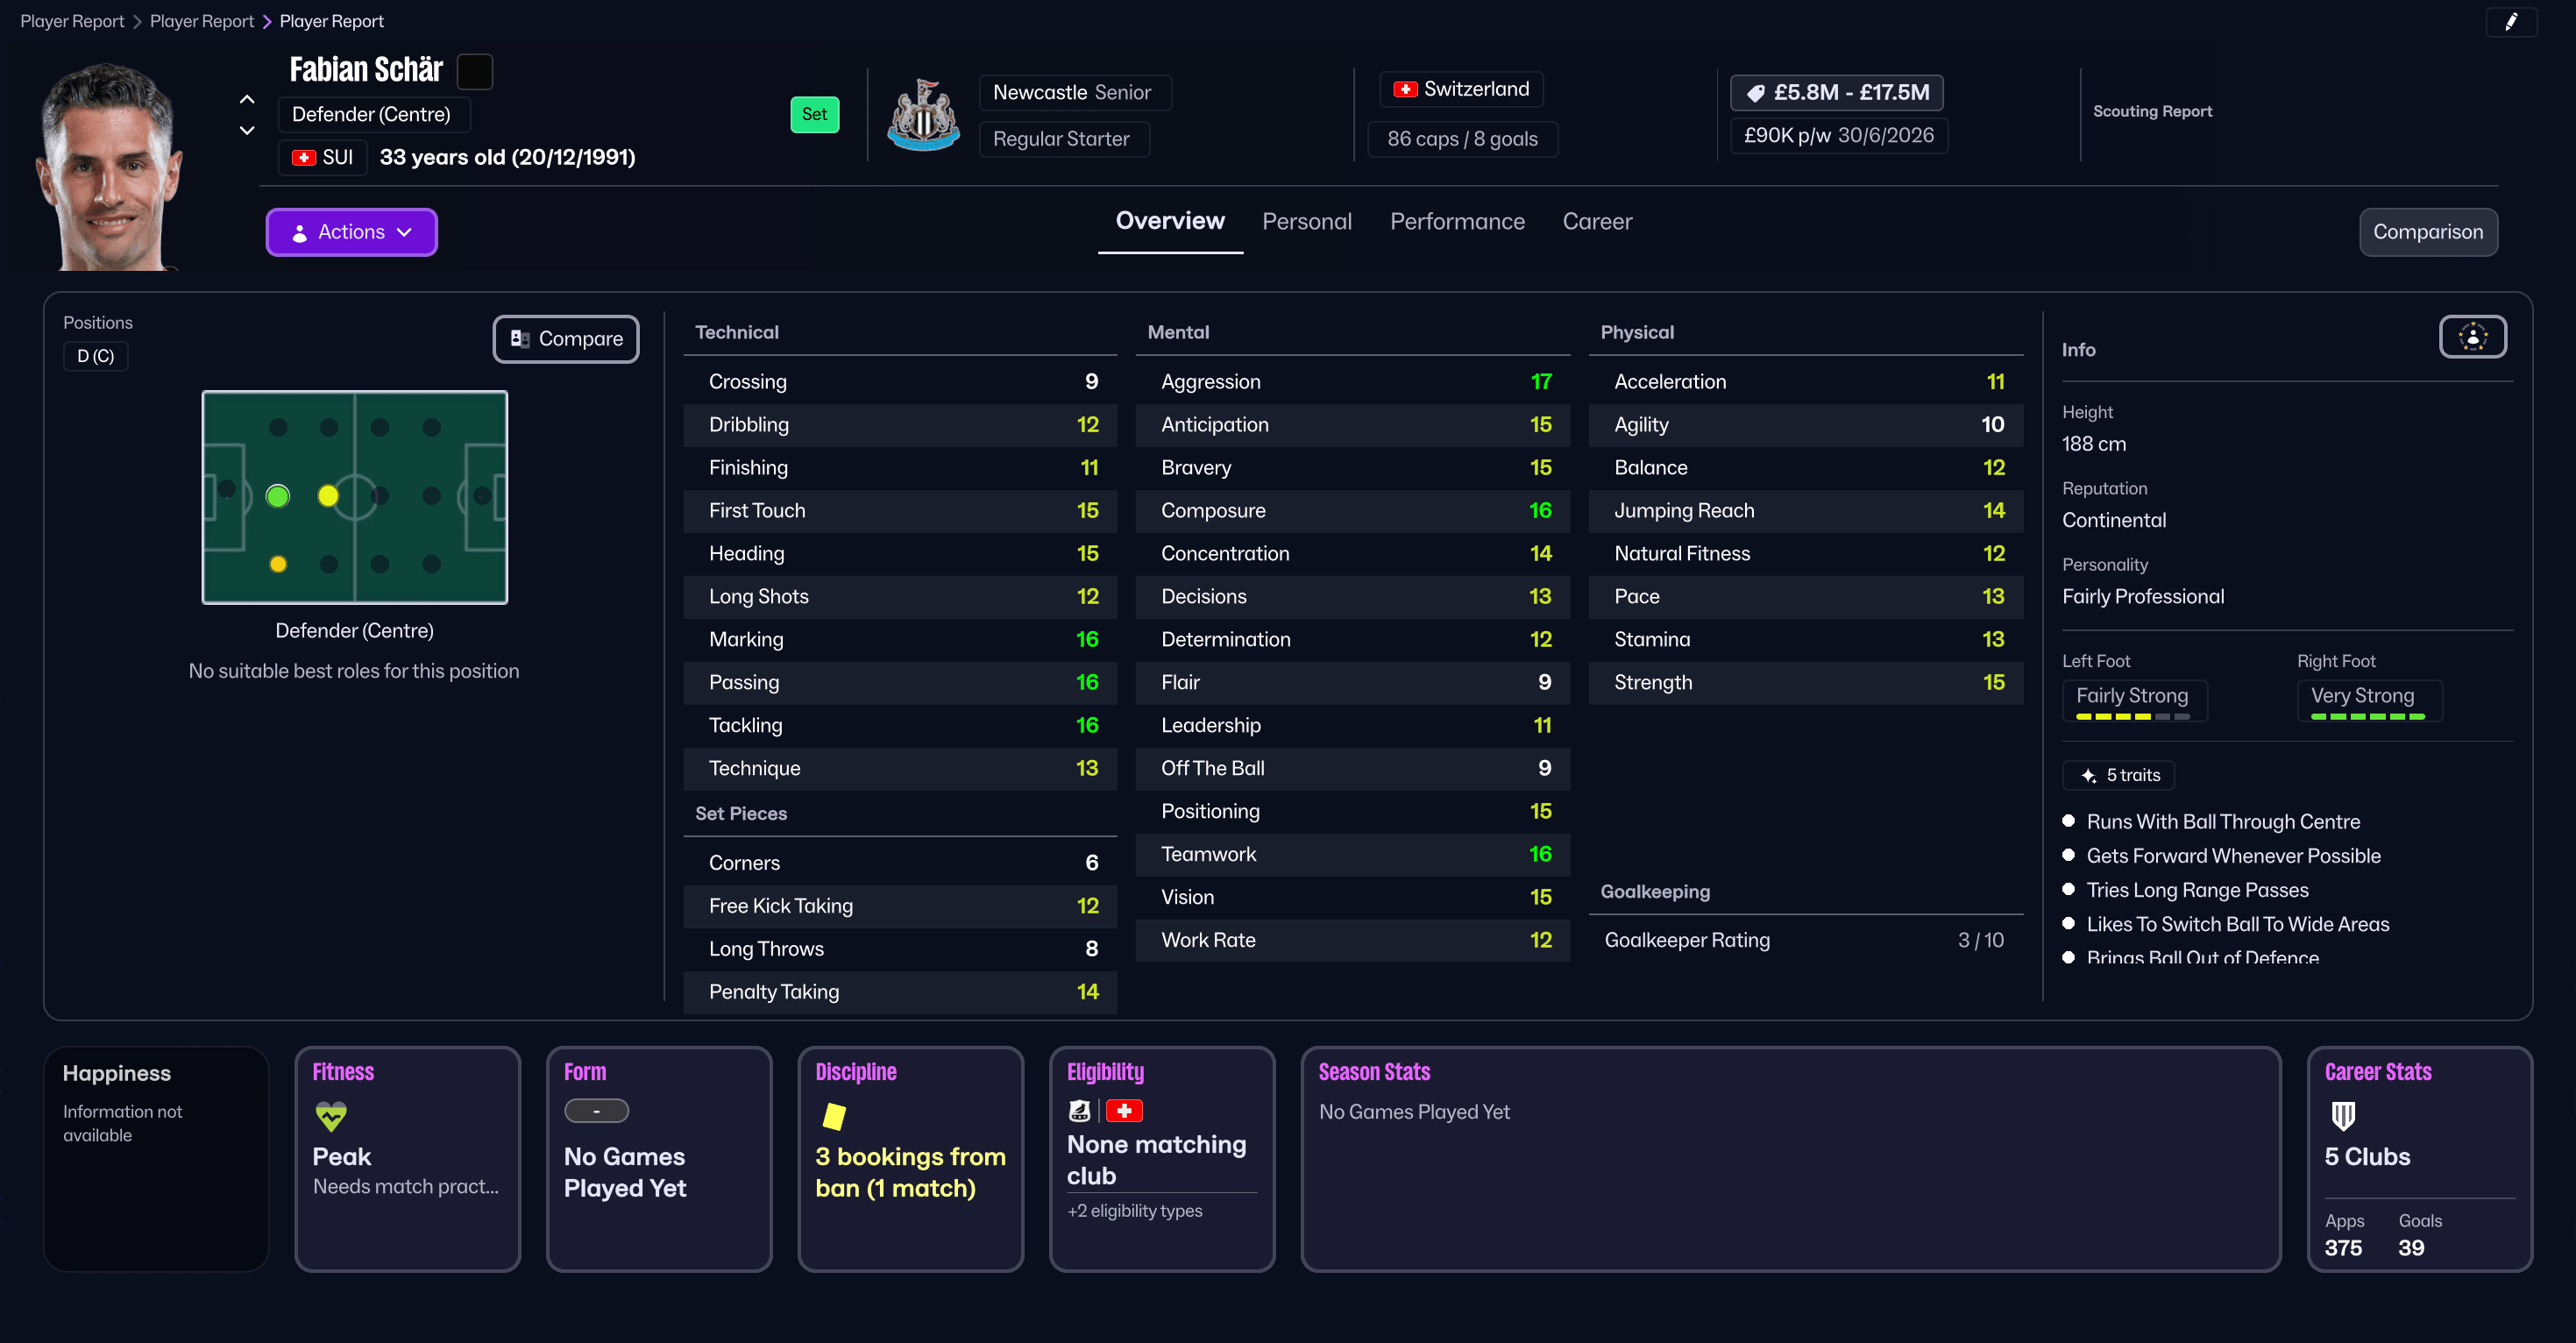
Task: Click the up chevron beside the player photo
Action: (246, 98)
